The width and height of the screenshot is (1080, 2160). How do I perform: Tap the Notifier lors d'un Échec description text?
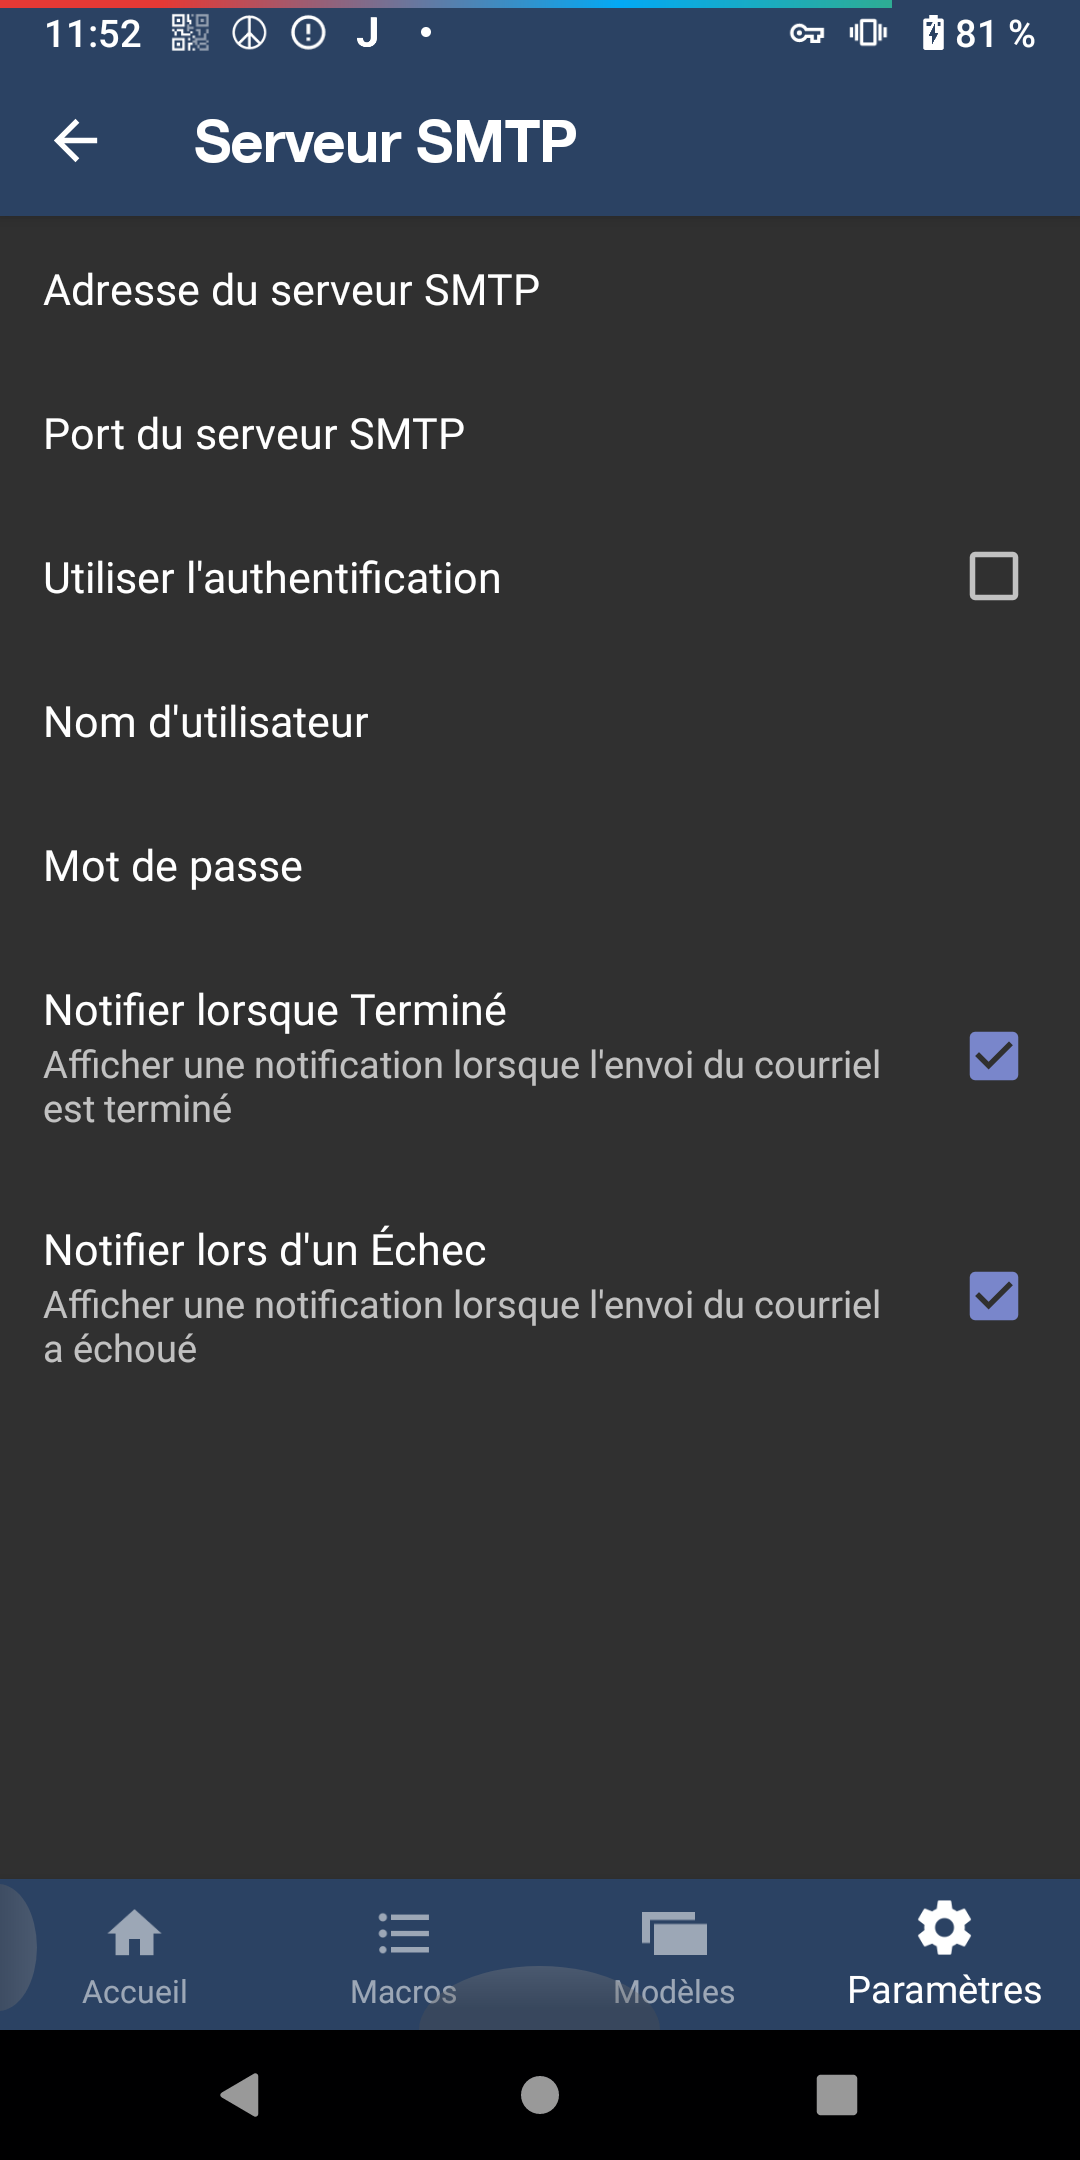click(462, 1327)
